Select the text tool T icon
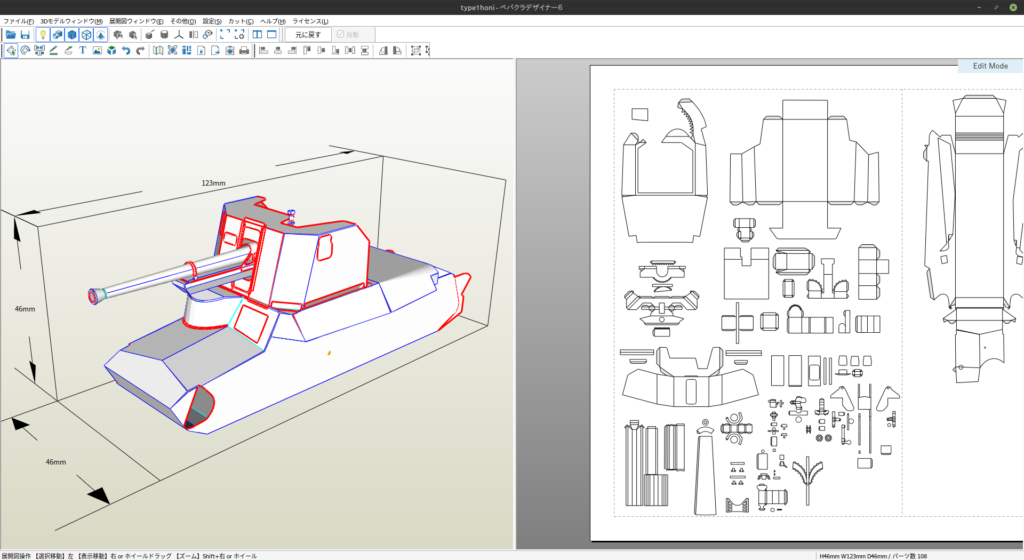1024x560 pixels. [x=82, y=51]
